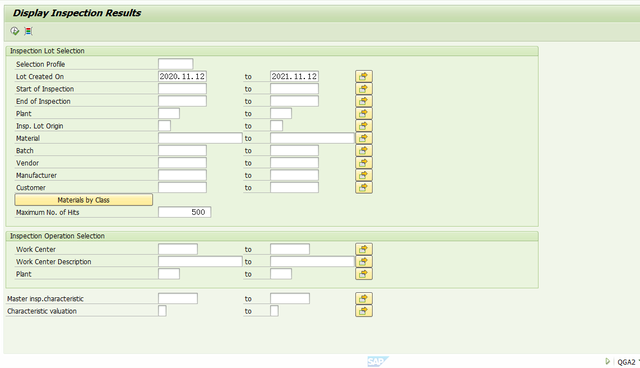
Task: Open multiple selection for Manufacturer row
Action: point(364,175)
